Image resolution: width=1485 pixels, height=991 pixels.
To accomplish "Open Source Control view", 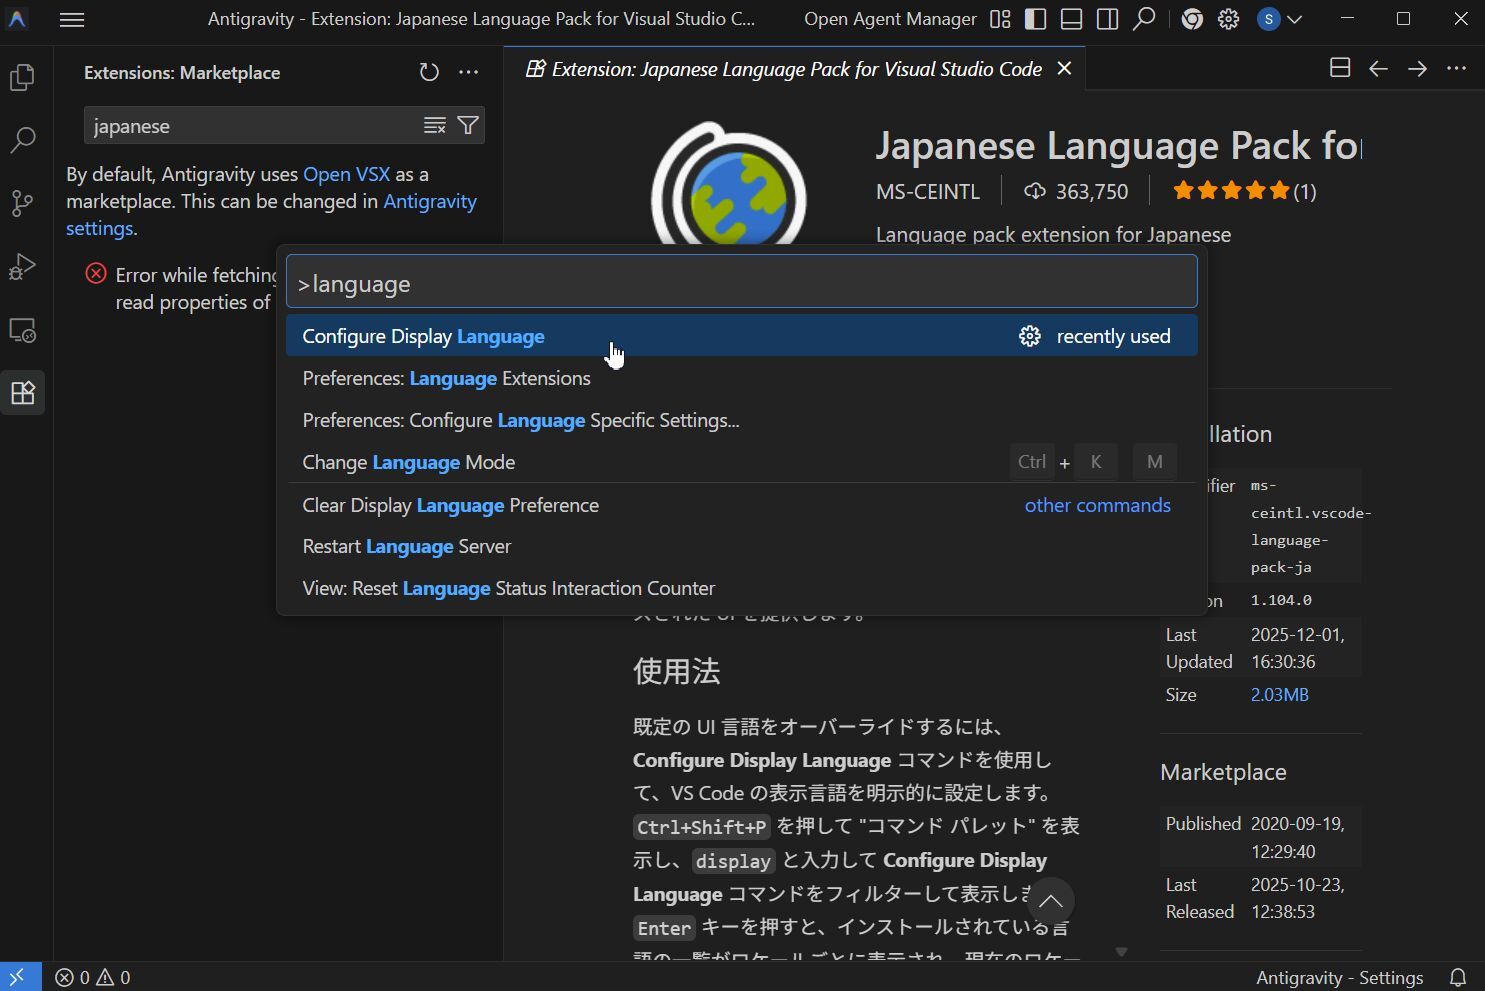I will tap(22, 203).
